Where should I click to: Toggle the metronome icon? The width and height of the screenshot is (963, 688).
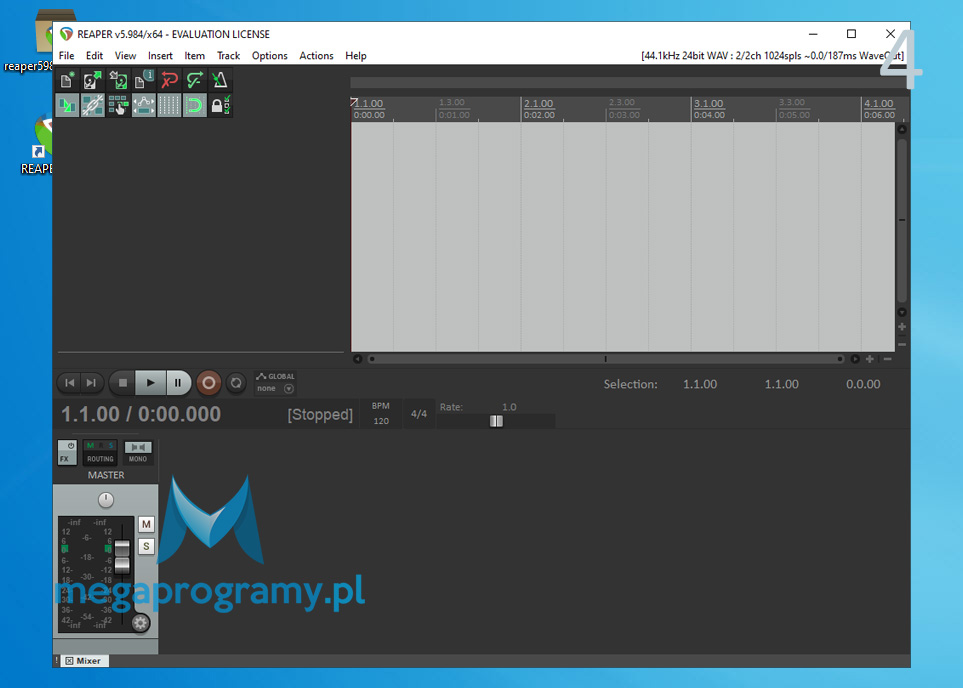click(220, 80)
